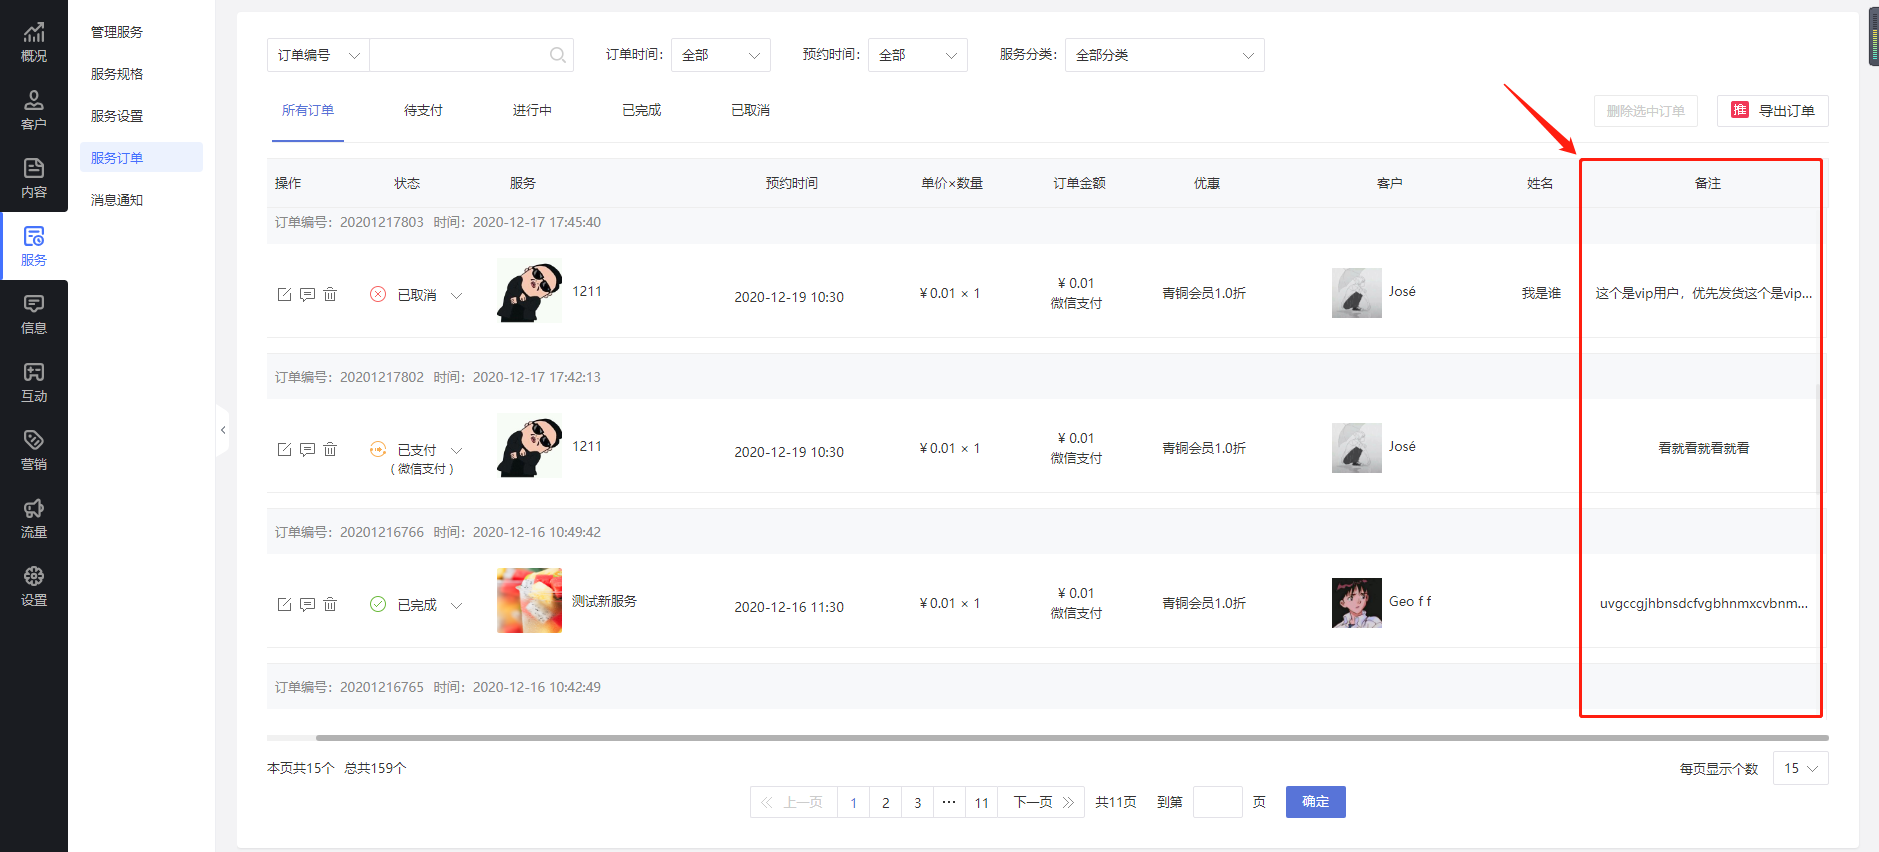Open the 互动 interaction section

(x=34, y=383)
